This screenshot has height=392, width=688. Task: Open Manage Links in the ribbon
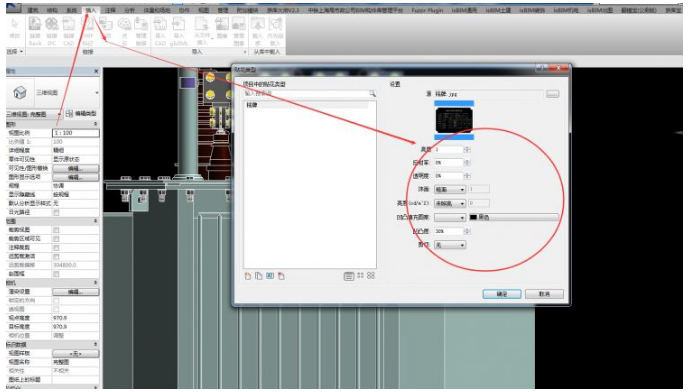(x=141, y=25)
